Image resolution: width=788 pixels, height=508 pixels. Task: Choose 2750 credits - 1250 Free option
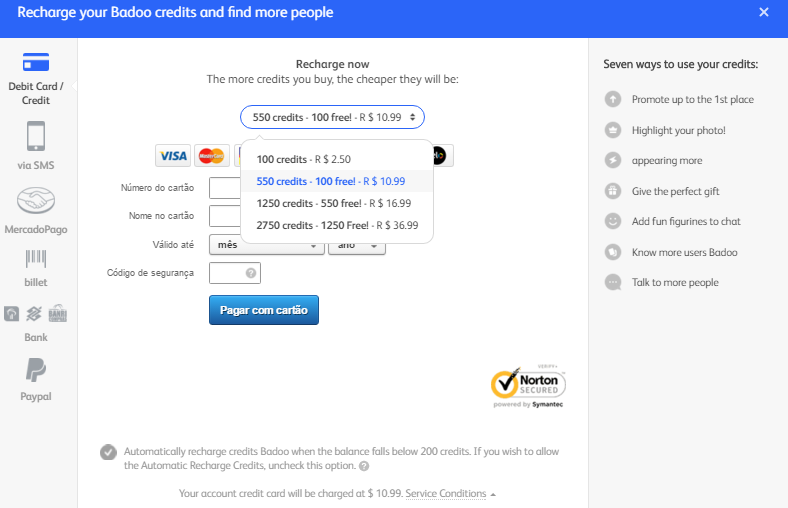coord(337,225)
